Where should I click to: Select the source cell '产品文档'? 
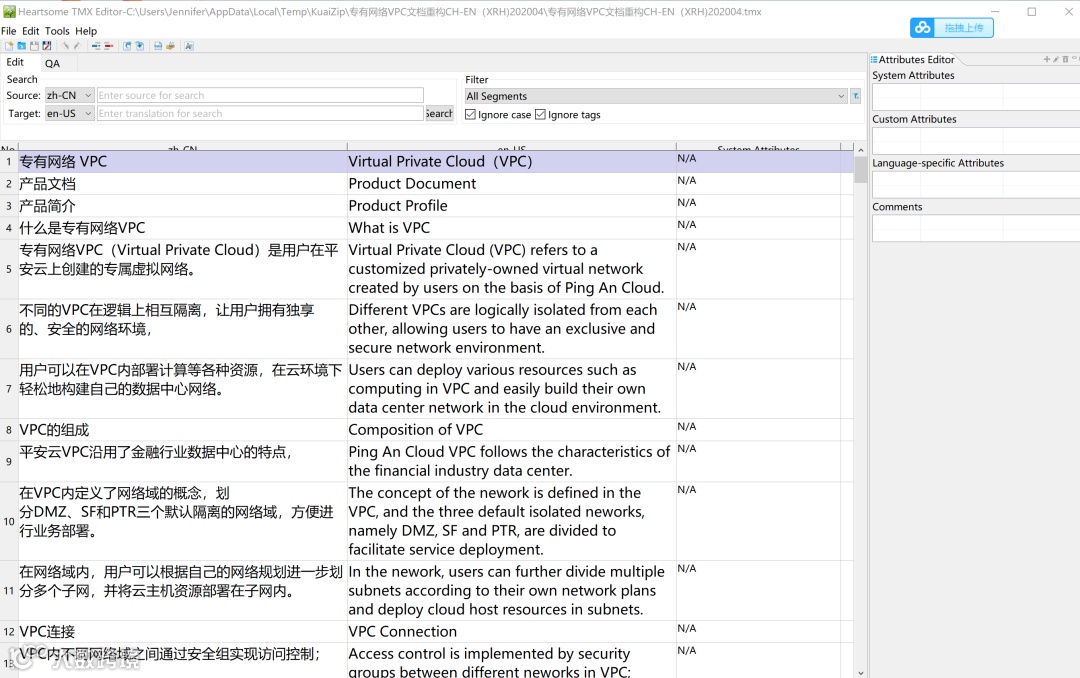[x=182, y=183]
